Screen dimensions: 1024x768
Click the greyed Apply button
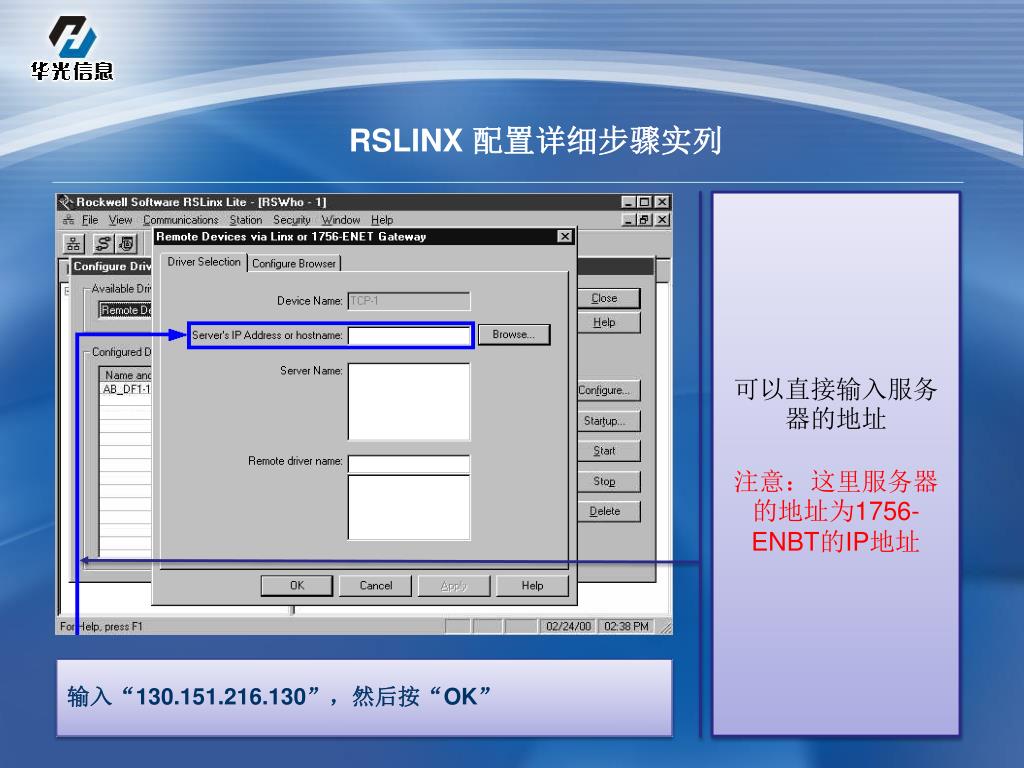pyautogui.click(x=454, y=586)
